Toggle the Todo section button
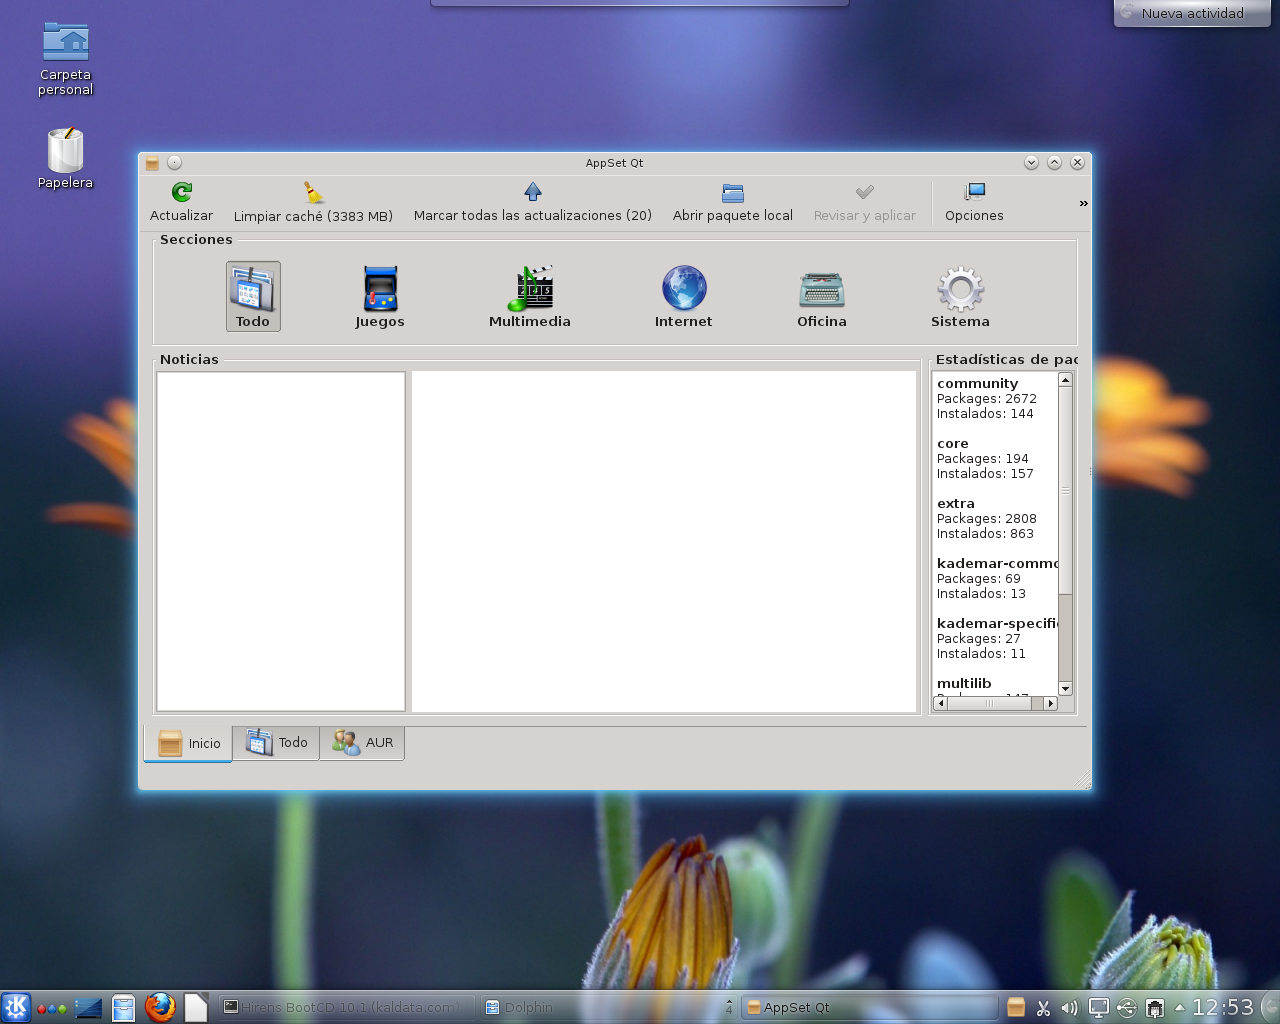The width and height of the screenshot is (1280, 1024). (x=253, y=296)
